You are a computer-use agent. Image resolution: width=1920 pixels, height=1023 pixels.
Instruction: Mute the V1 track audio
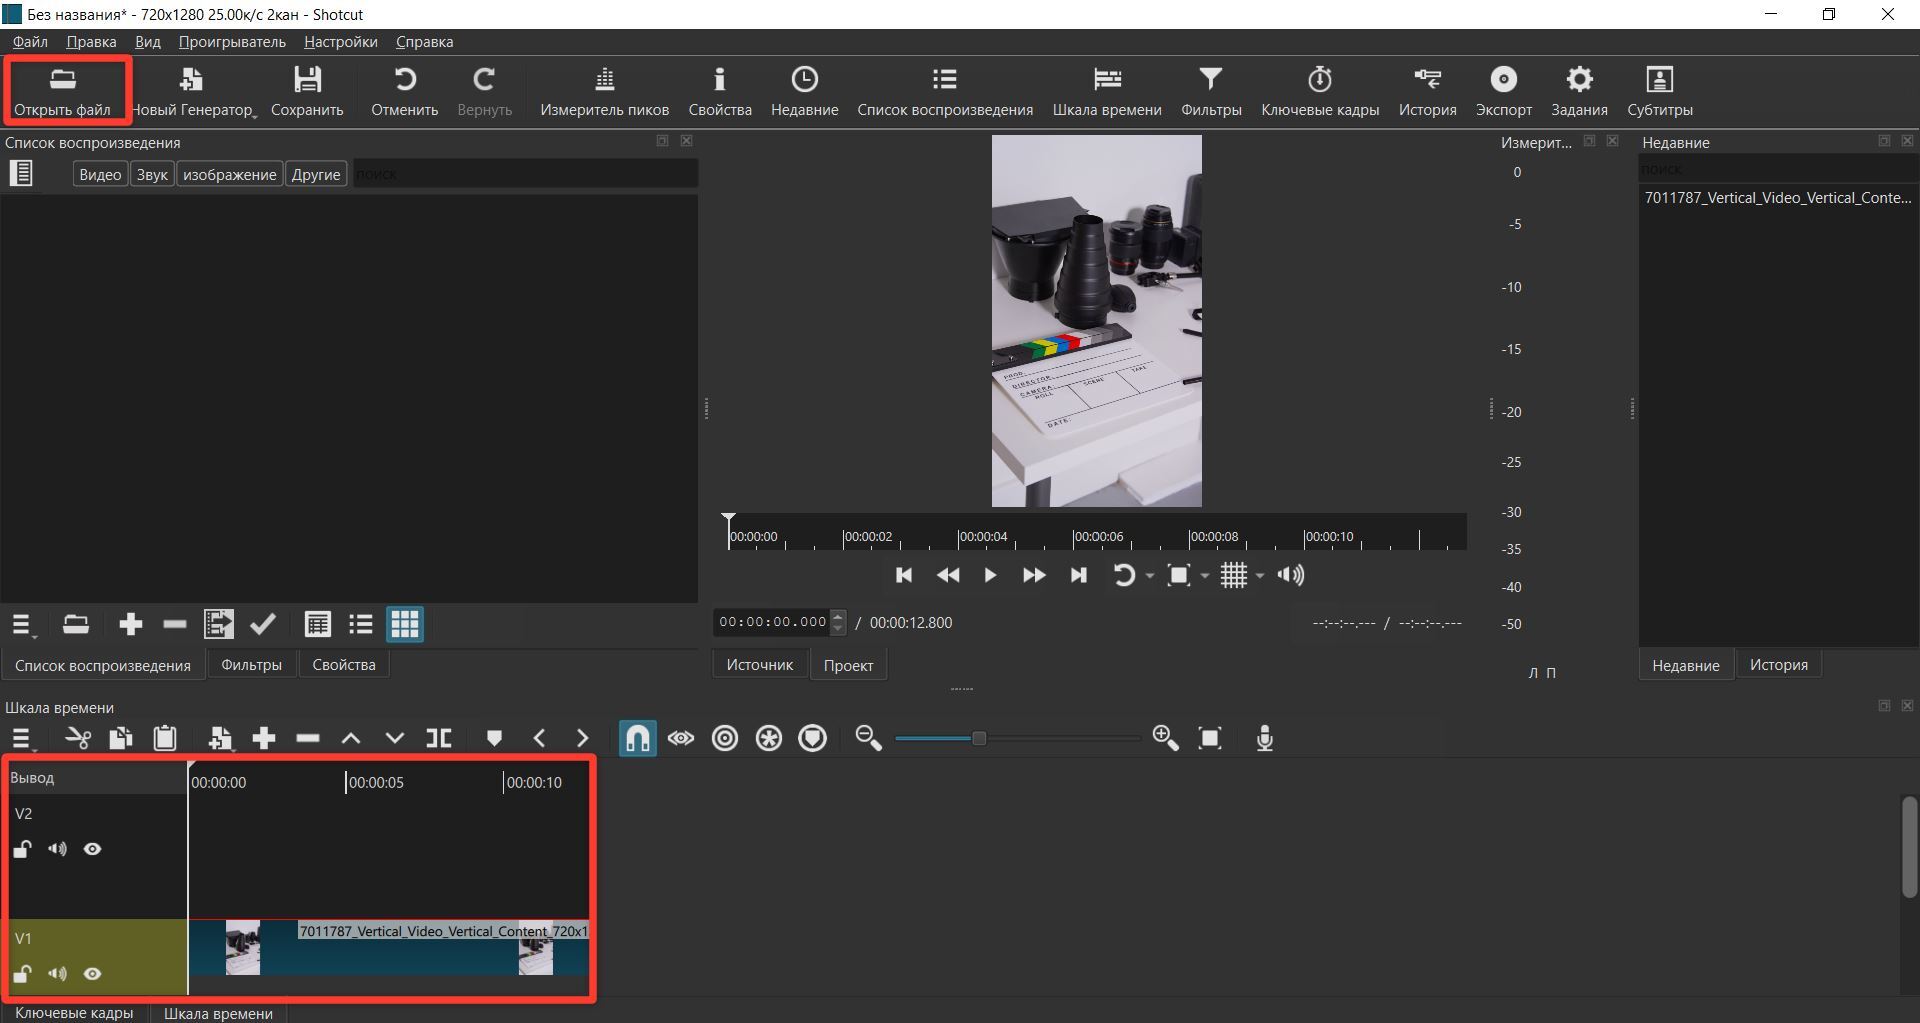57,974
